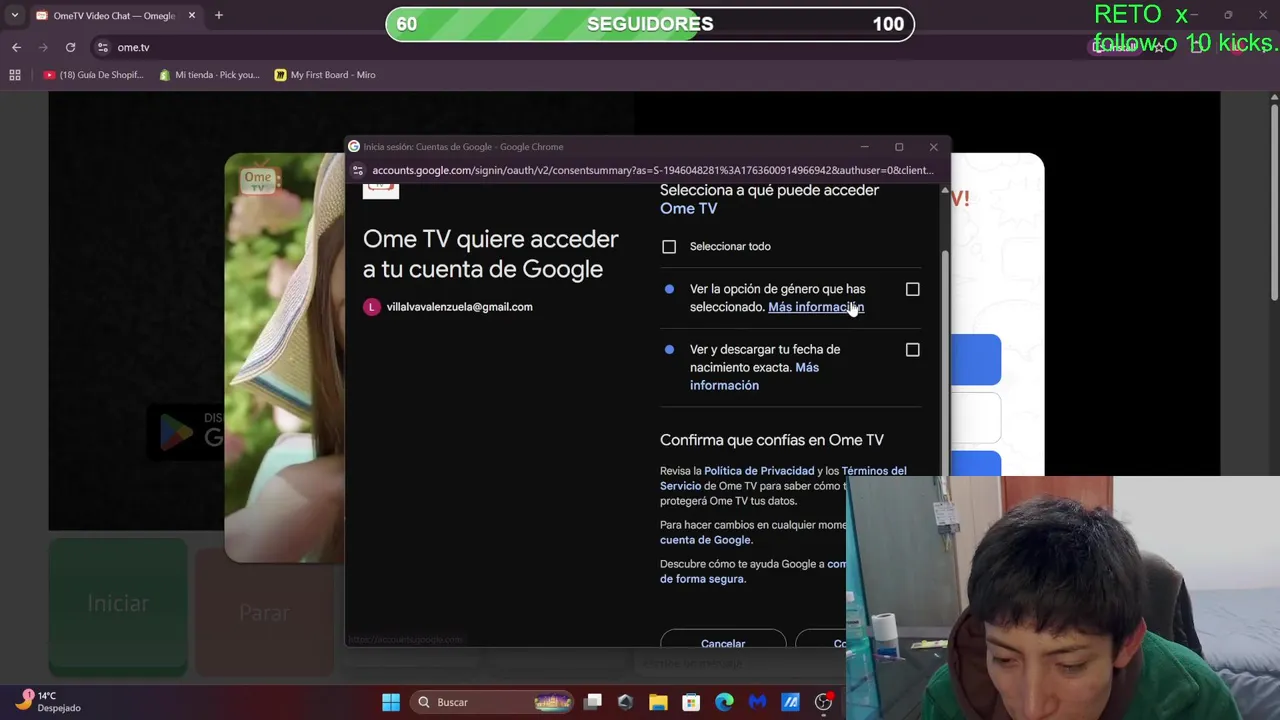
Task: Click site settings icon beside ome.tv
Action: (x=102, y=47)
